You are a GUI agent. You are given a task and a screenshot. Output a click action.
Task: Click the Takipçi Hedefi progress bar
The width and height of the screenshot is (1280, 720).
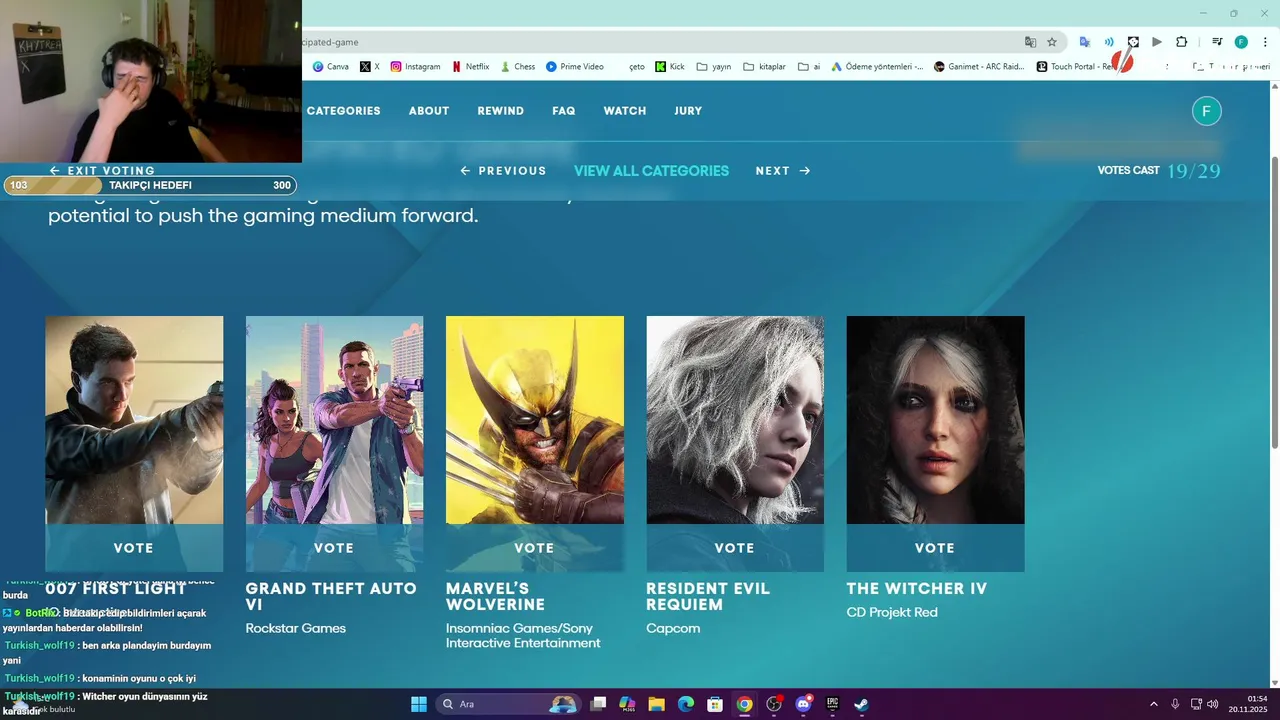point(150,185)
